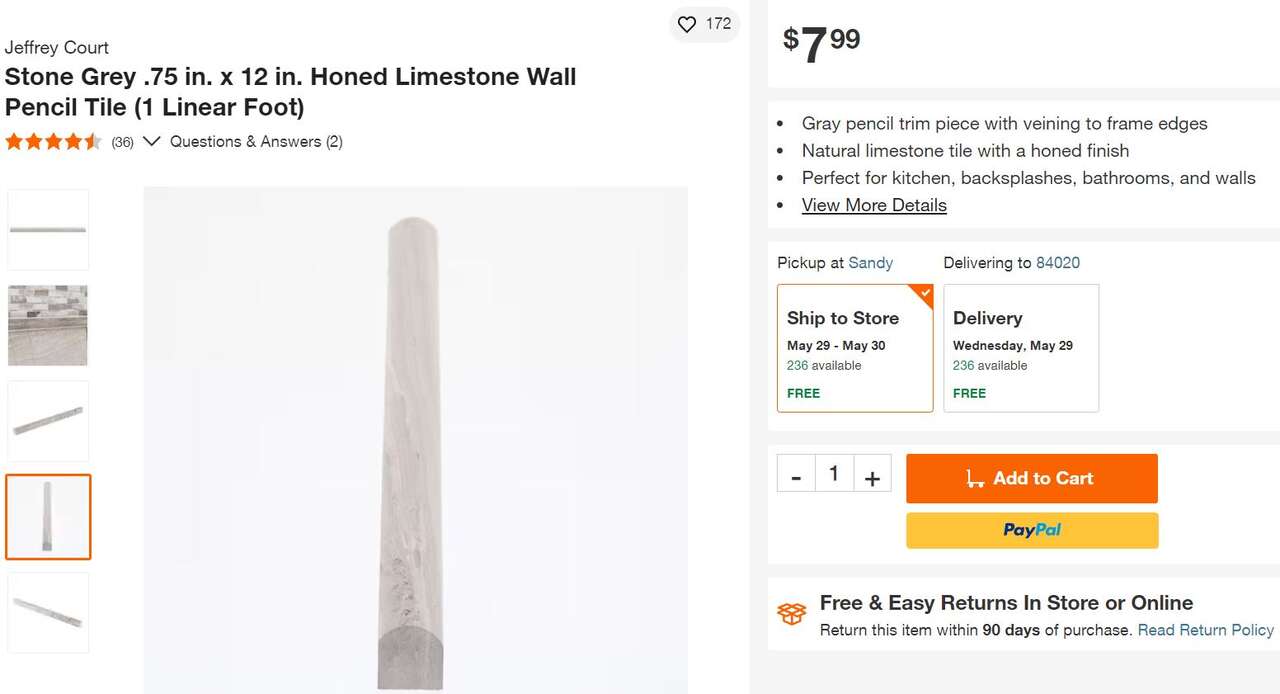Screen dimensions: 1280x694
Task: Pay using the PayPal button
Action: coord(1031,530)
